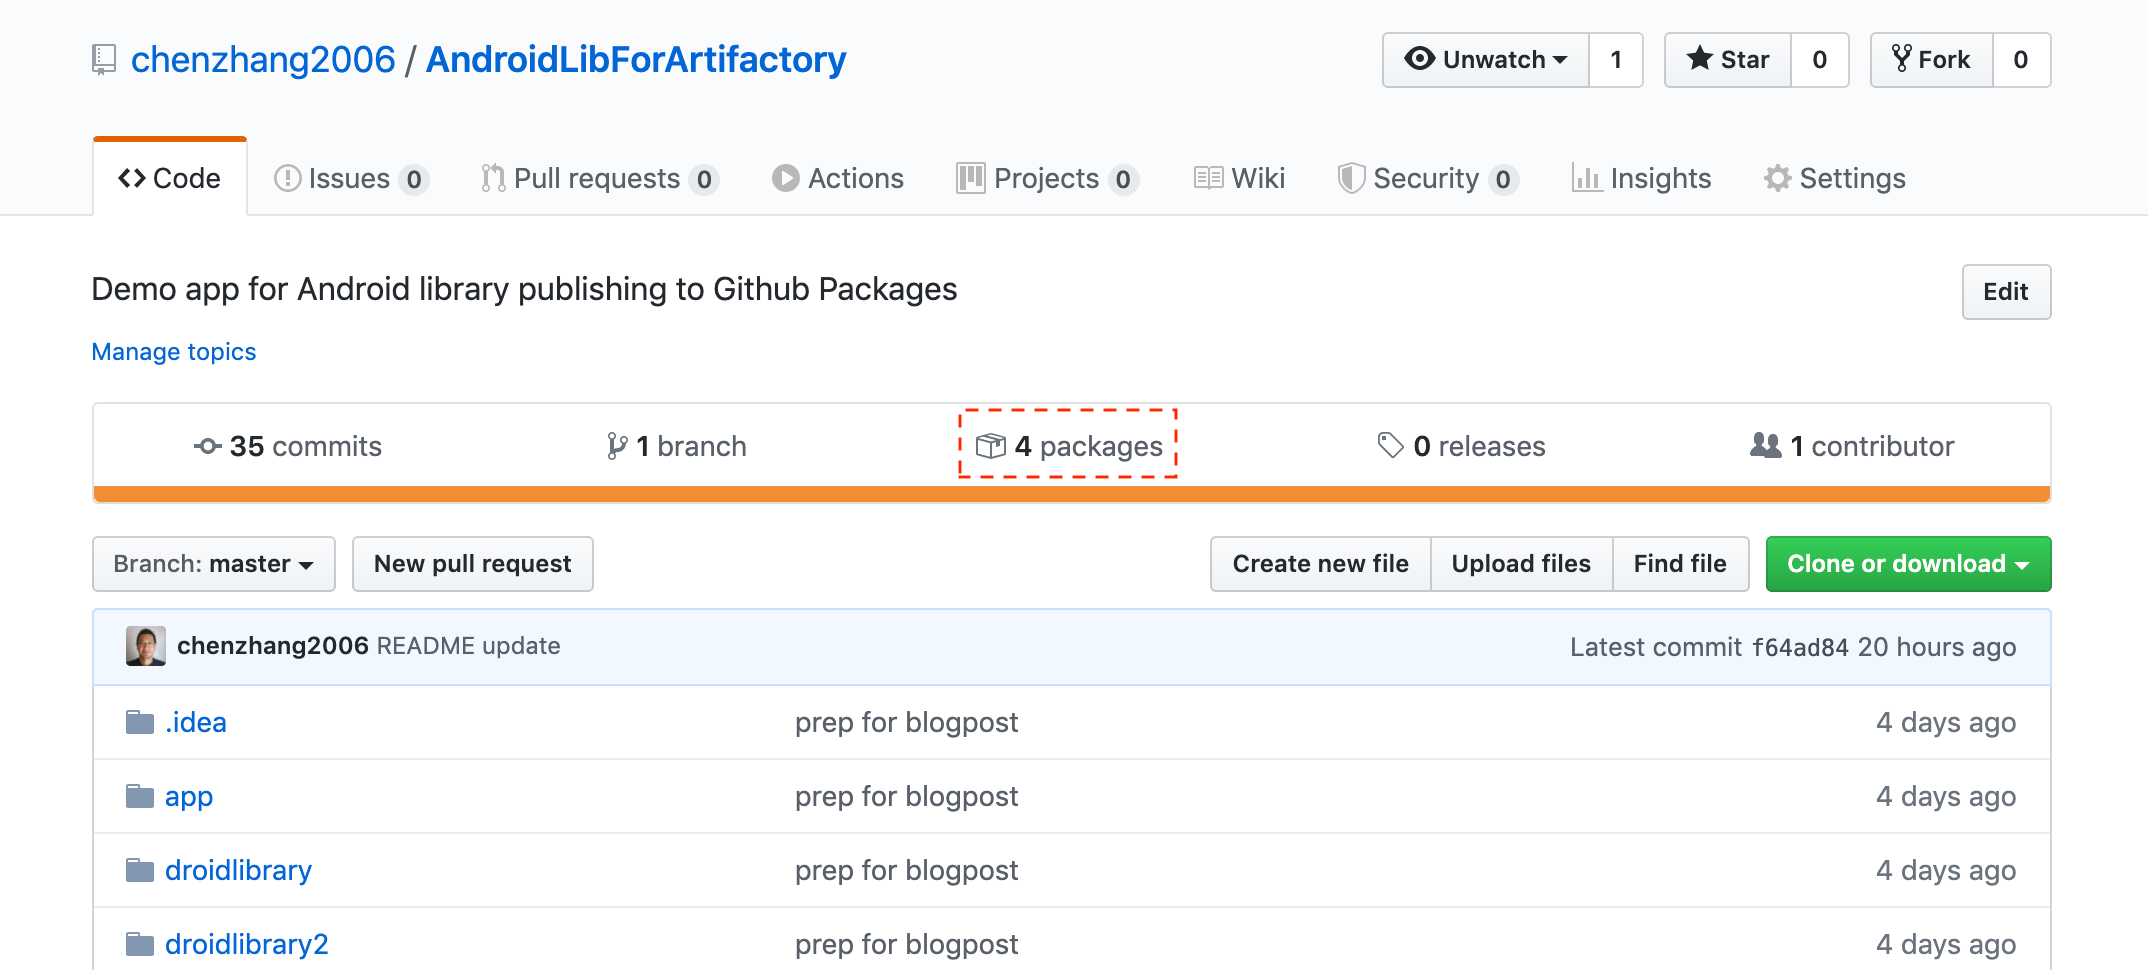The height and width of the screenshot is (970, 2148).
Task: Expand the Branch: master selector
Action: (213, 564)
